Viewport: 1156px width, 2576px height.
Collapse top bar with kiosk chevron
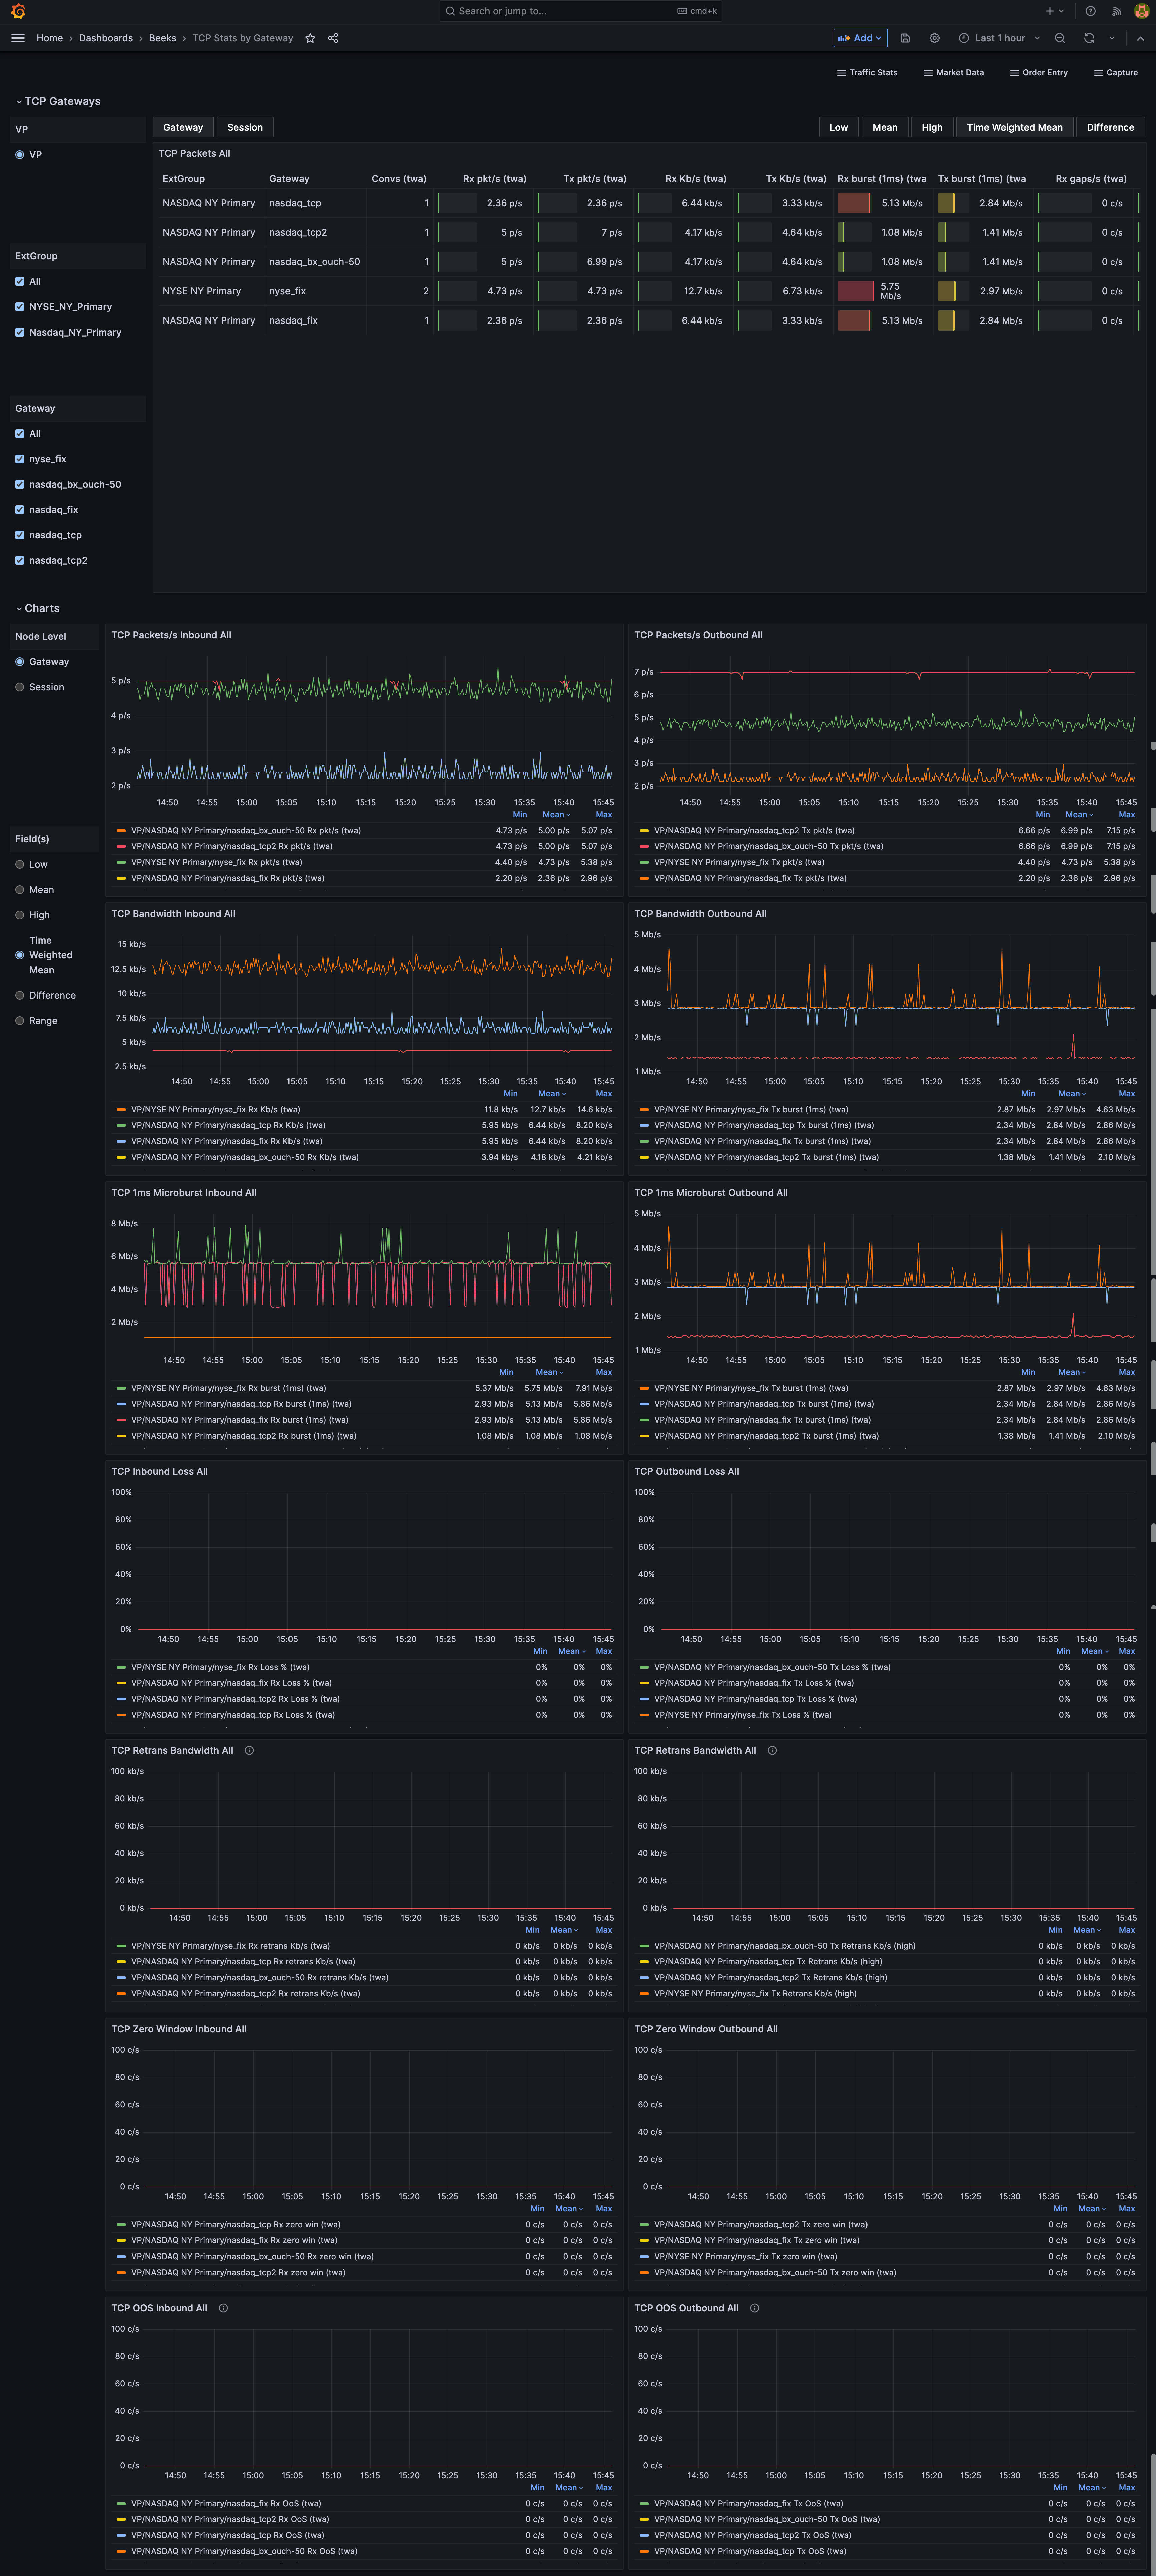point(1140,38)
